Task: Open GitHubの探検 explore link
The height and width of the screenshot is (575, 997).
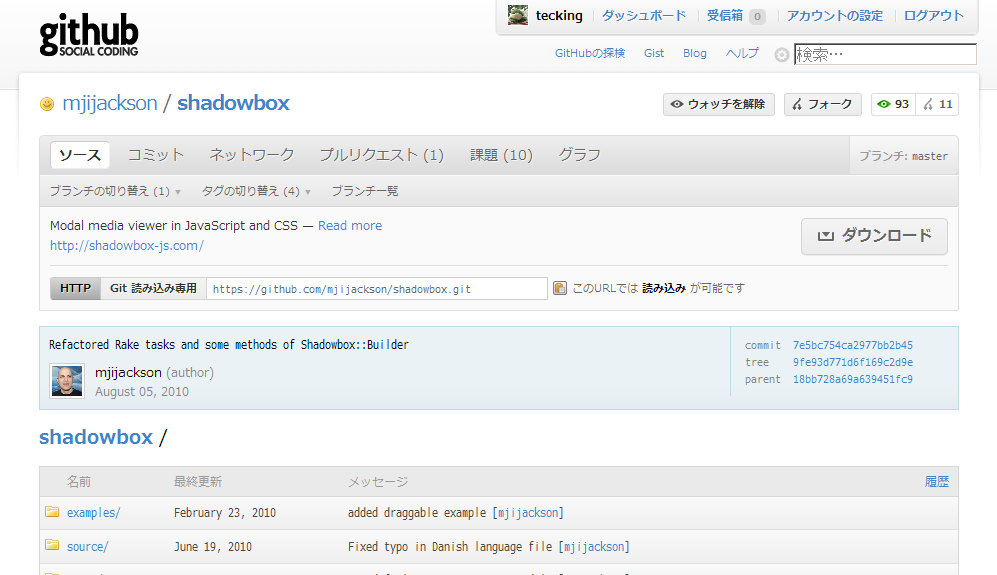Action: 590,53
